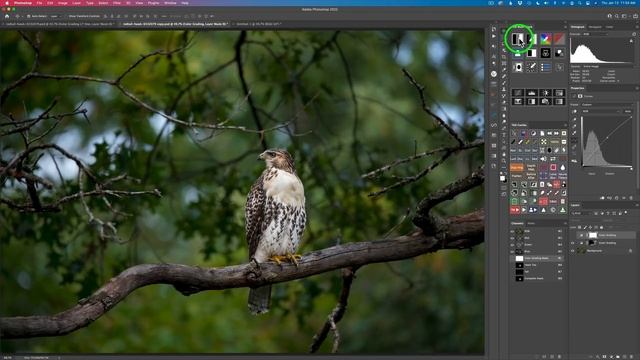Open the Channels panel menu
The width and height of the screenshot is (640, 360).
point(565,223)
